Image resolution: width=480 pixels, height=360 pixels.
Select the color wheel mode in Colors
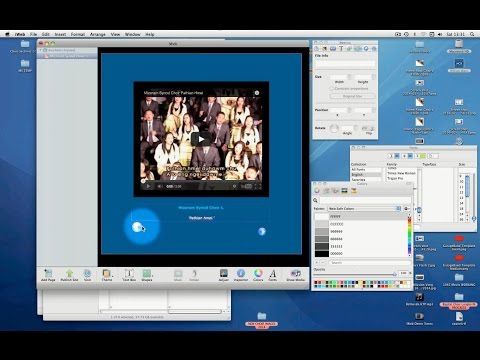317,191
